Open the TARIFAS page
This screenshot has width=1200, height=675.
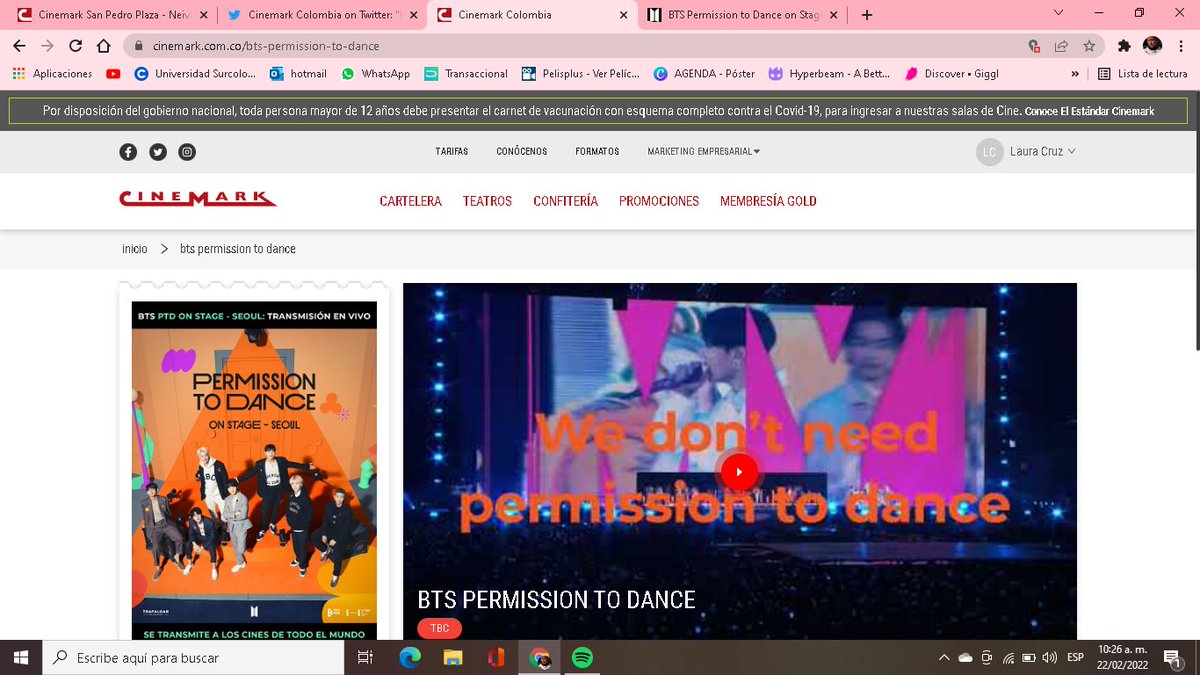pos(452,152)
